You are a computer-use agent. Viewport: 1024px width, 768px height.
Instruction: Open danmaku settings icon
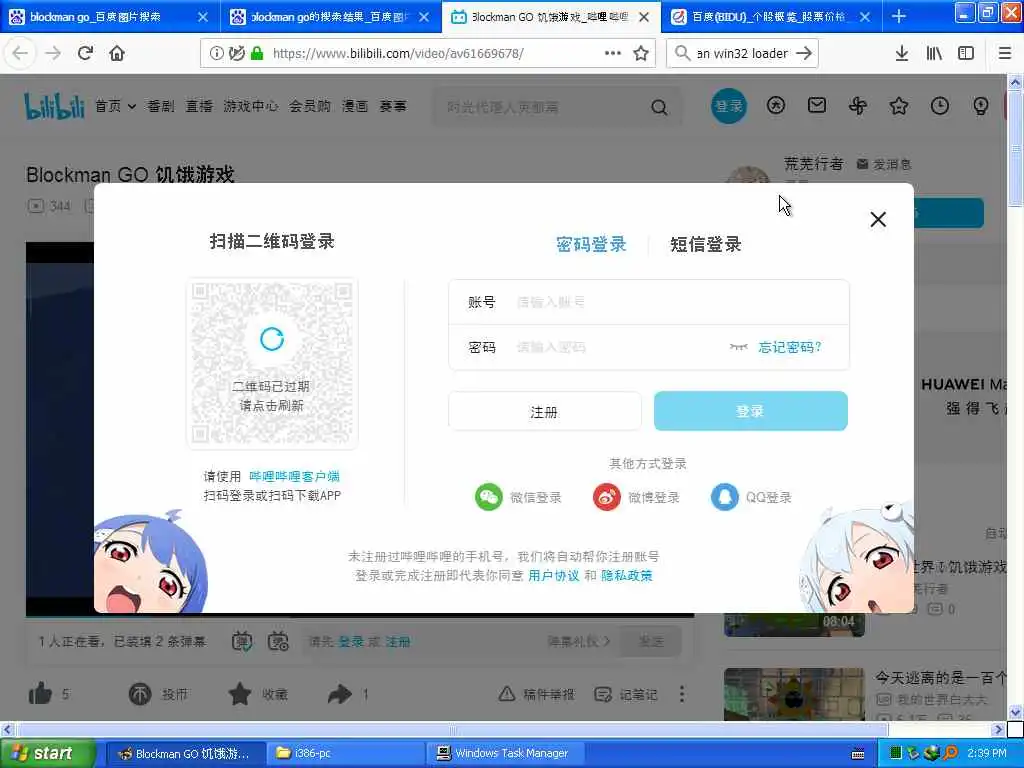pos(278,641)
